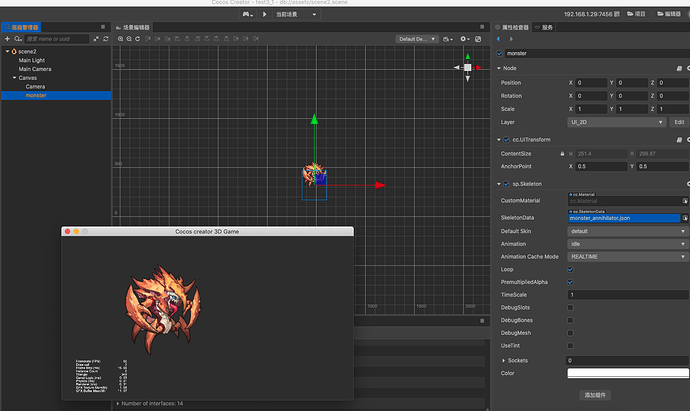Reset scene view zoom
The height and width of the screenshot is (411, 690).
138,39
